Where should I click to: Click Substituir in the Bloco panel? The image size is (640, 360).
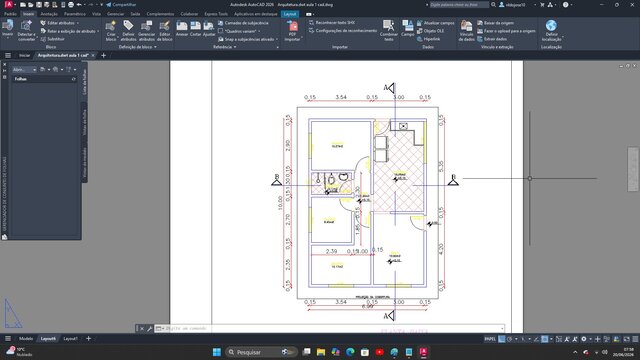click(x=53, y=39)
